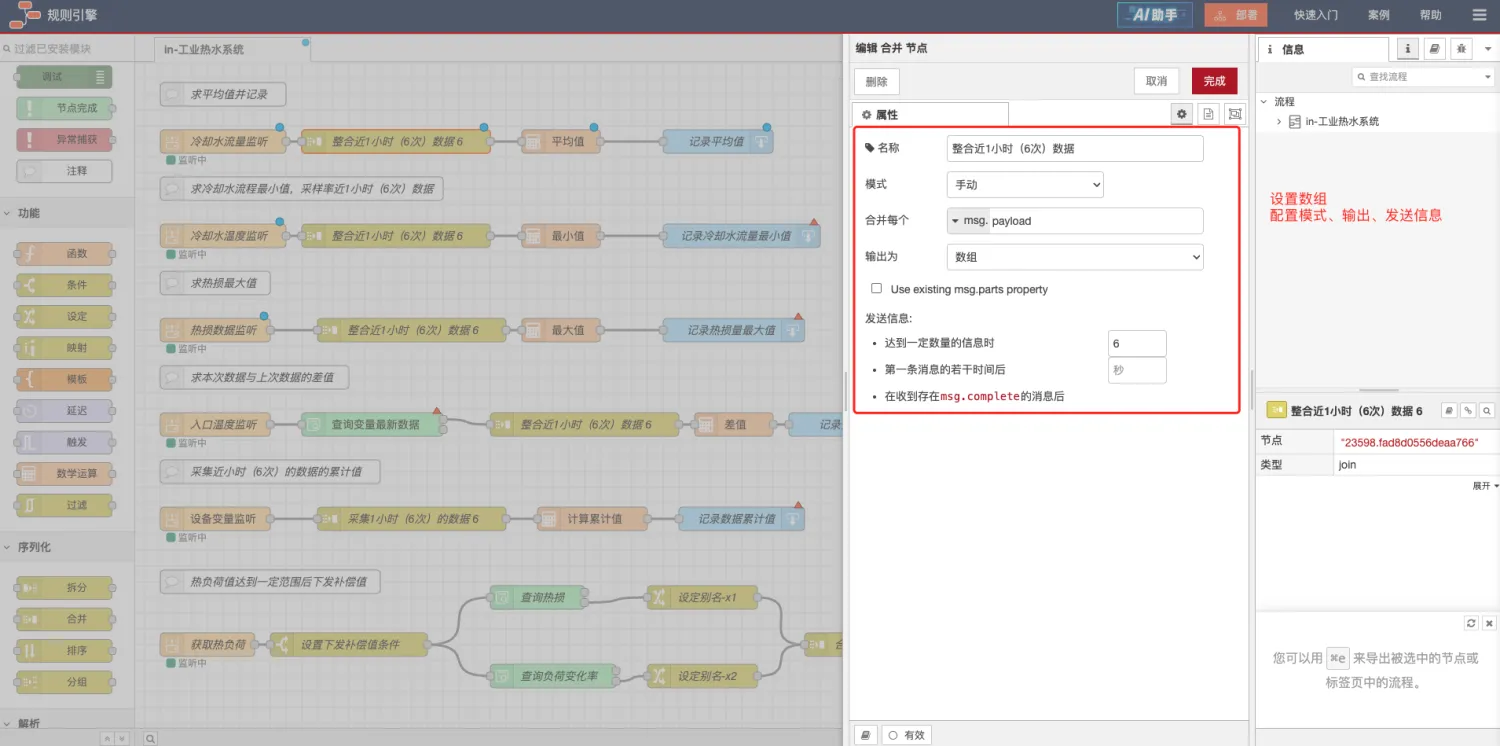Viewport: 1500px width, 746px height.
Task: Open the help book icon in sidebar
Action: [x=1434, y=49]
